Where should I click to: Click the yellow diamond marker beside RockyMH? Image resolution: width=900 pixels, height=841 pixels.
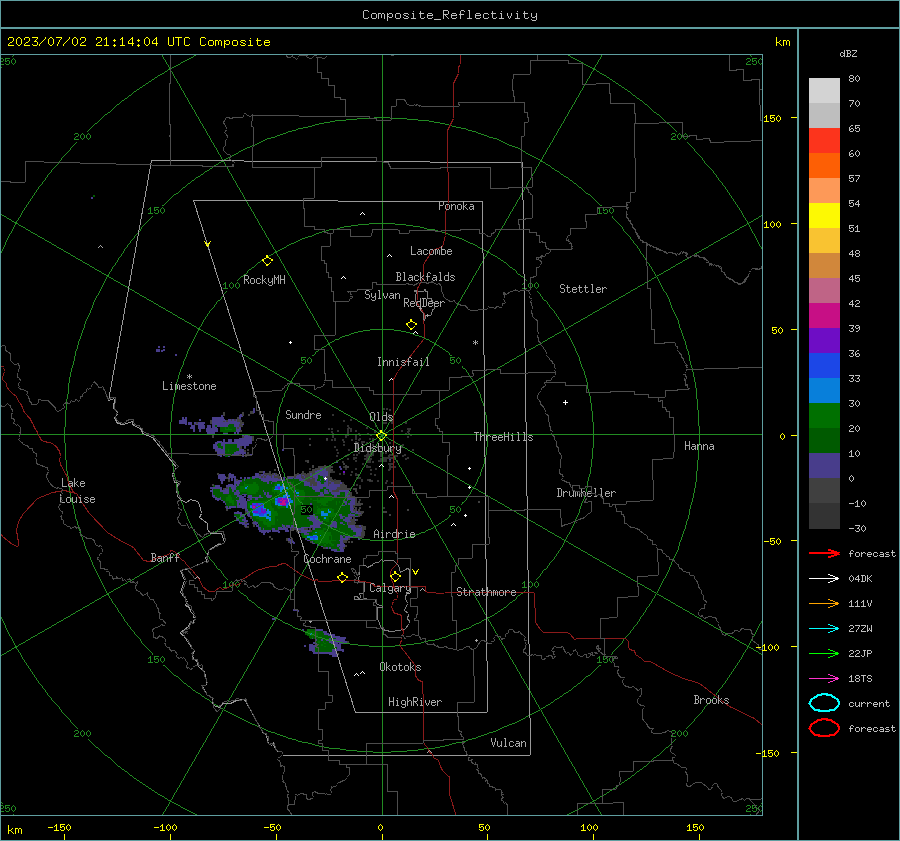point(267,261)
